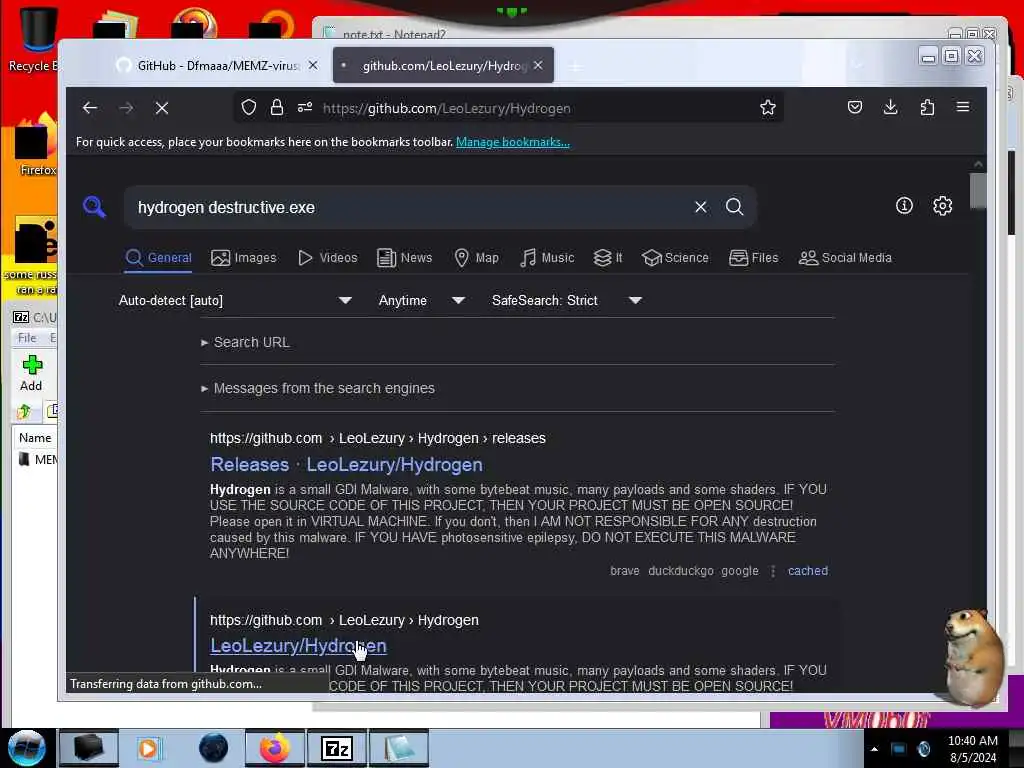Open search preferences gear icon

[942, 206]
